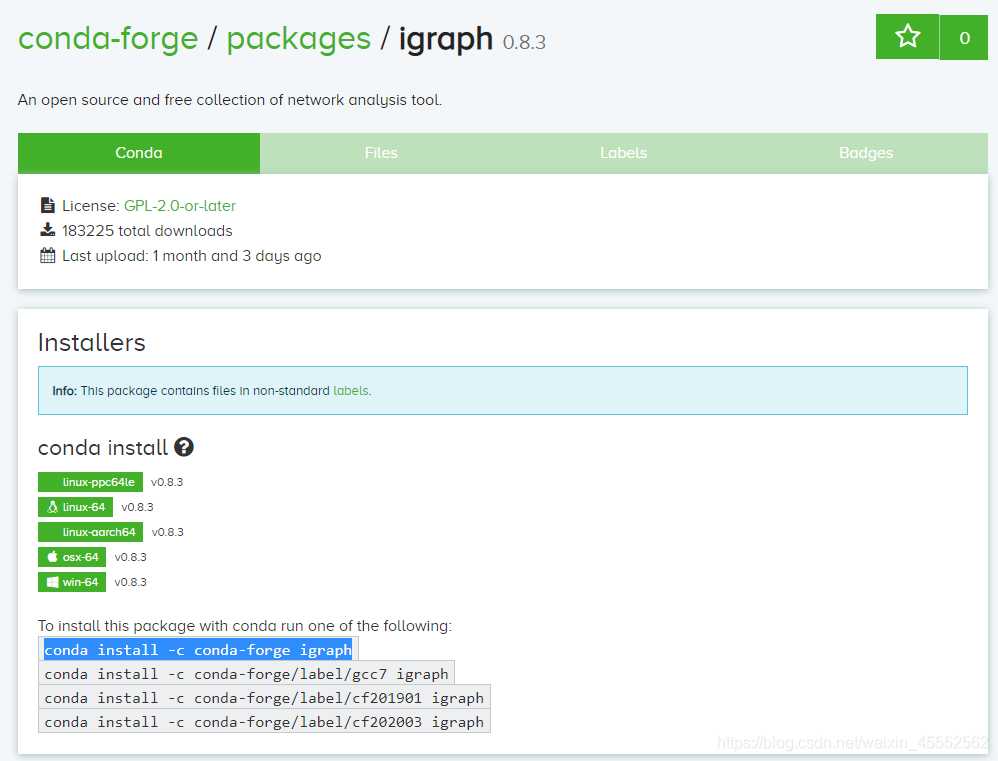The width and height of the screenshot is (998, 761).
Task: Select the linux-ppc64le platform badge
Action: point(90,482)
